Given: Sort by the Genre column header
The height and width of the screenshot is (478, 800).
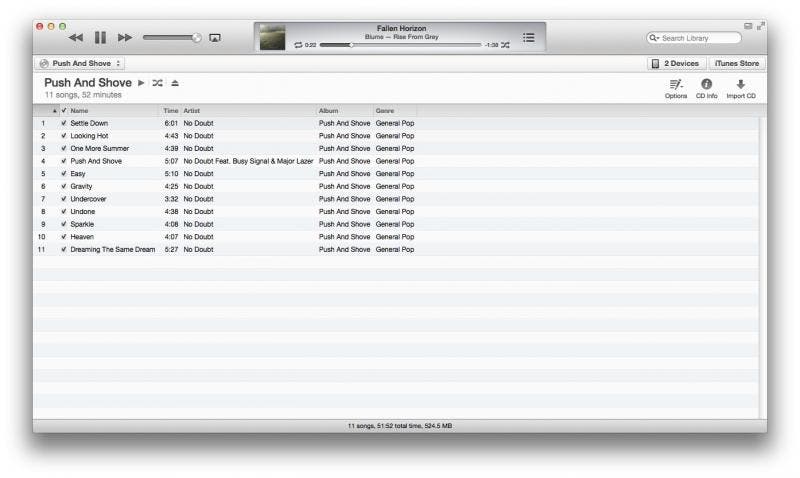Looking at the screenshot, I should point(395,111).
